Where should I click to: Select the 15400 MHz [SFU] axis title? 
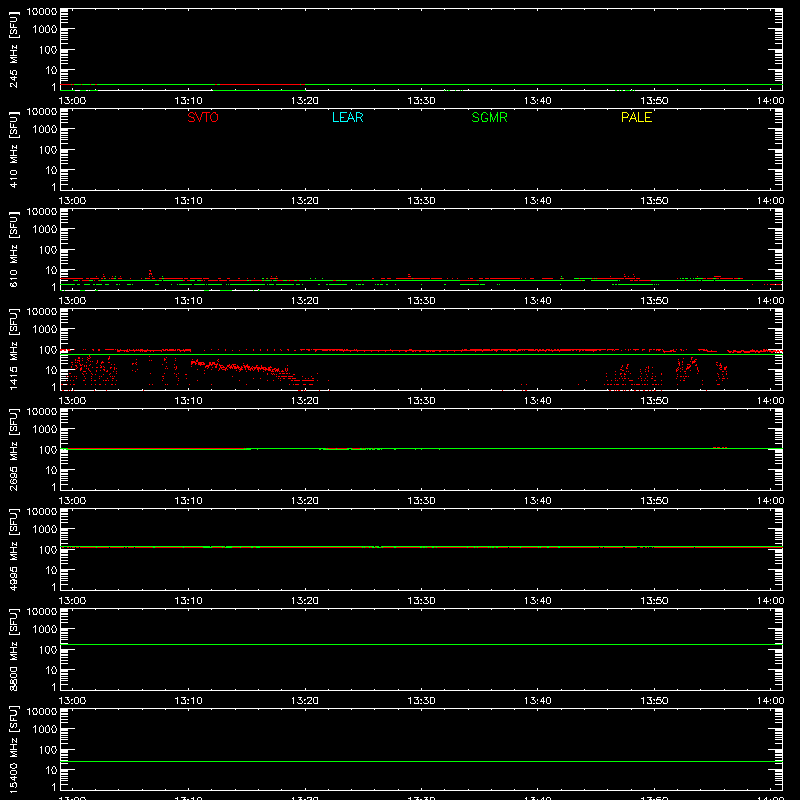(13, 749)
